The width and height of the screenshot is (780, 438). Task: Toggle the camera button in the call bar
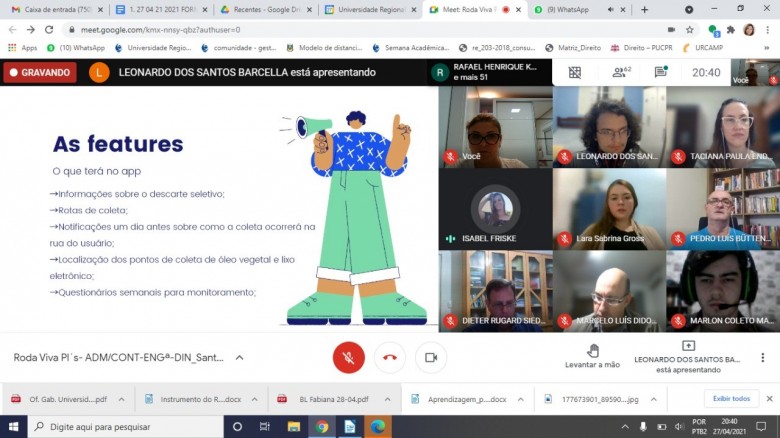tap(431, 357)
